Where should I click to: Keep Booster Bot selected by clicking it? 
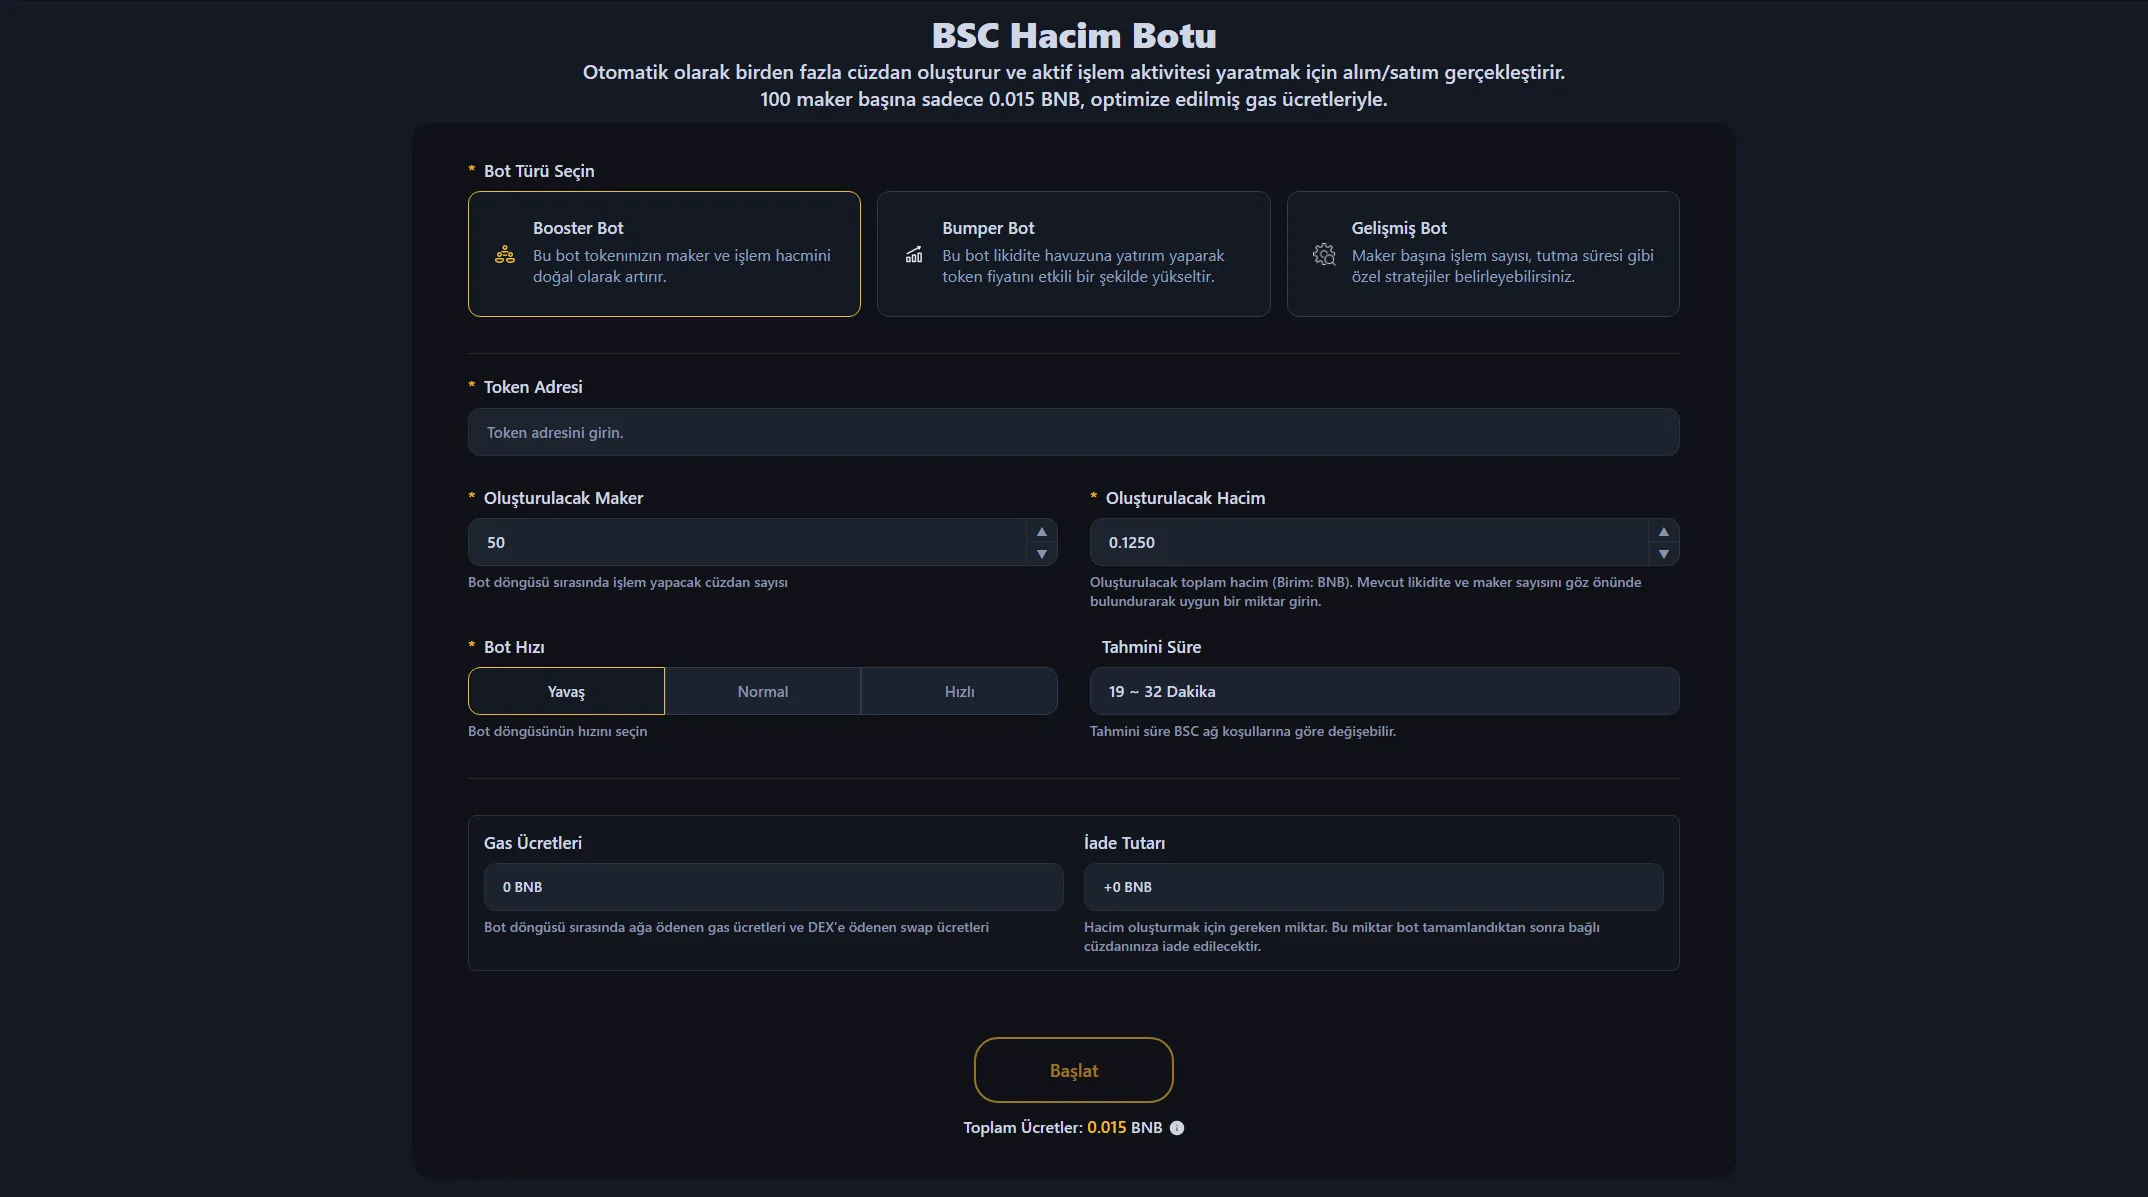coord(663,254)
